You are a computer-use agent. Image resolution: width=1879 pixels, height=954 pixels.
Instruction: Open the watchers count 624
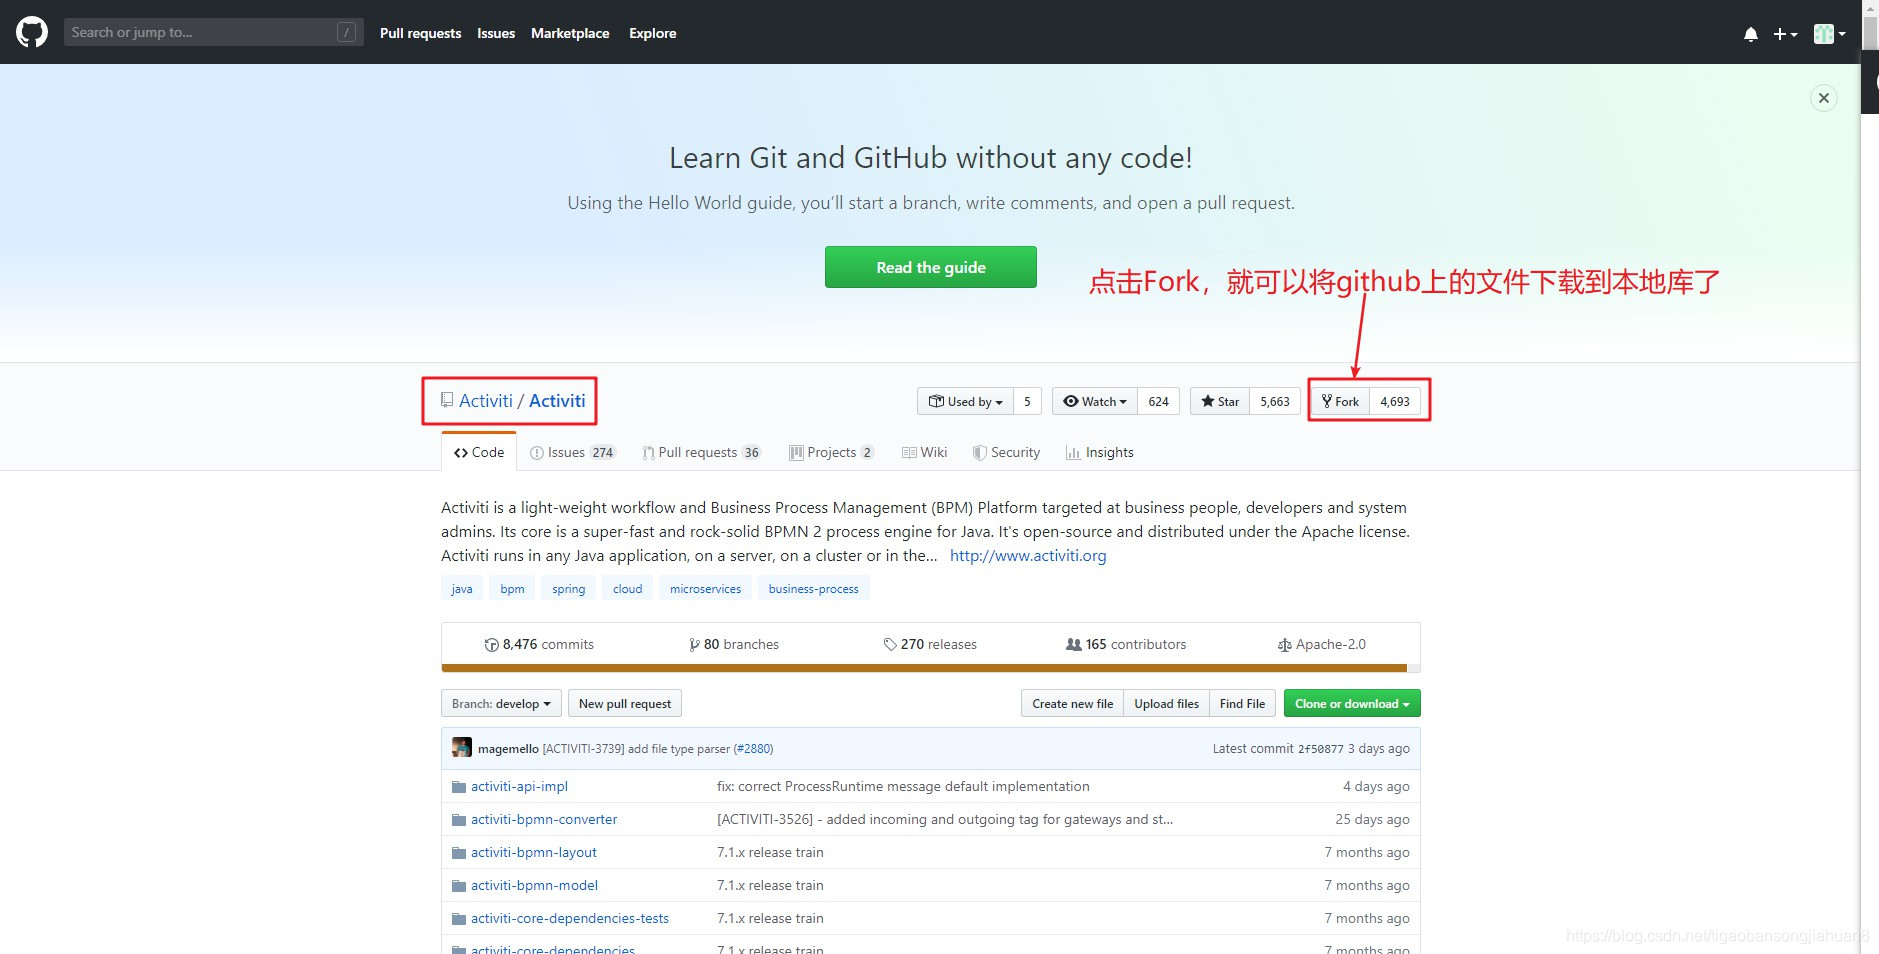pos(1159,401)
